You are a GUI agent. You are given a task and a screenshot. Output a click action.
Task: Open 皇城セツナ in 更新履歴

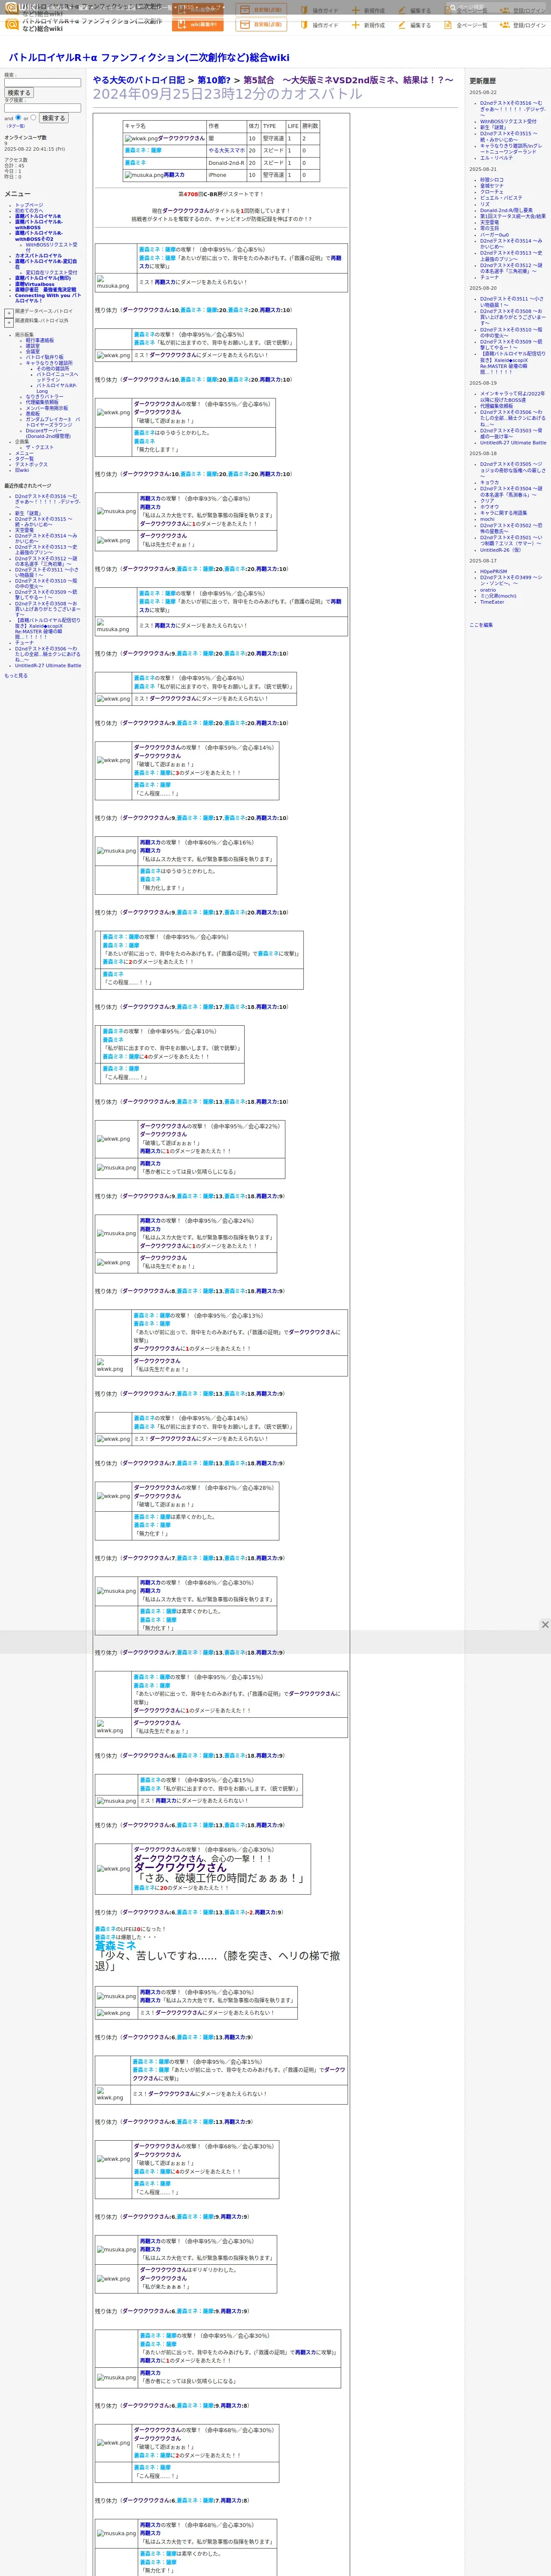click(x=492, y=186)
